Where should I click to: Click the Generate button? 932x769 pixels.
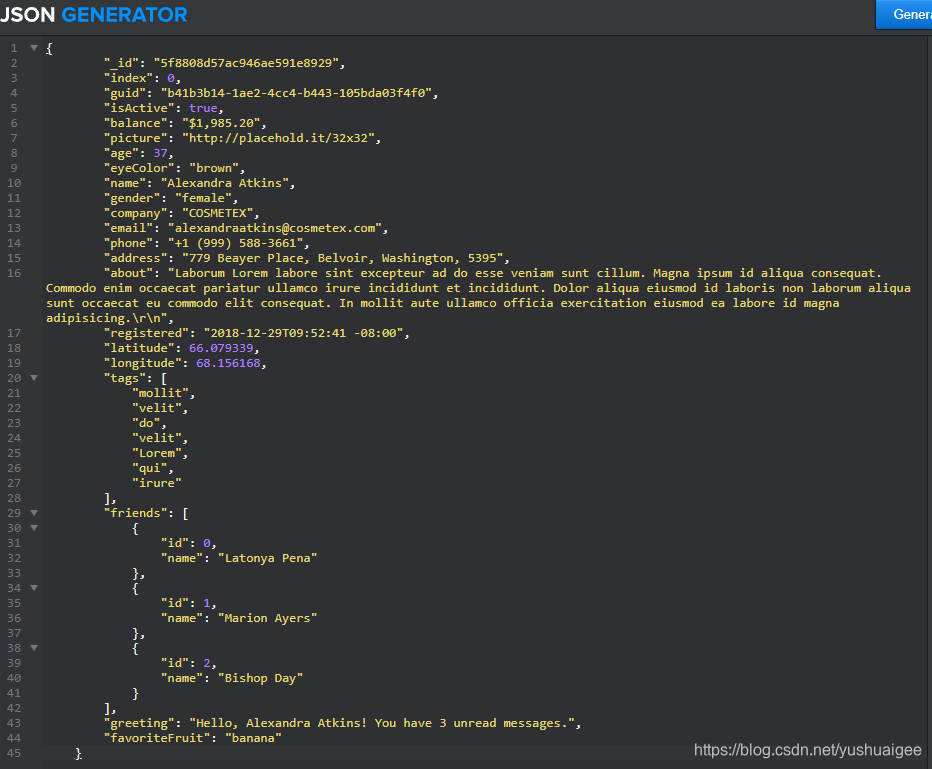[904, 14]
